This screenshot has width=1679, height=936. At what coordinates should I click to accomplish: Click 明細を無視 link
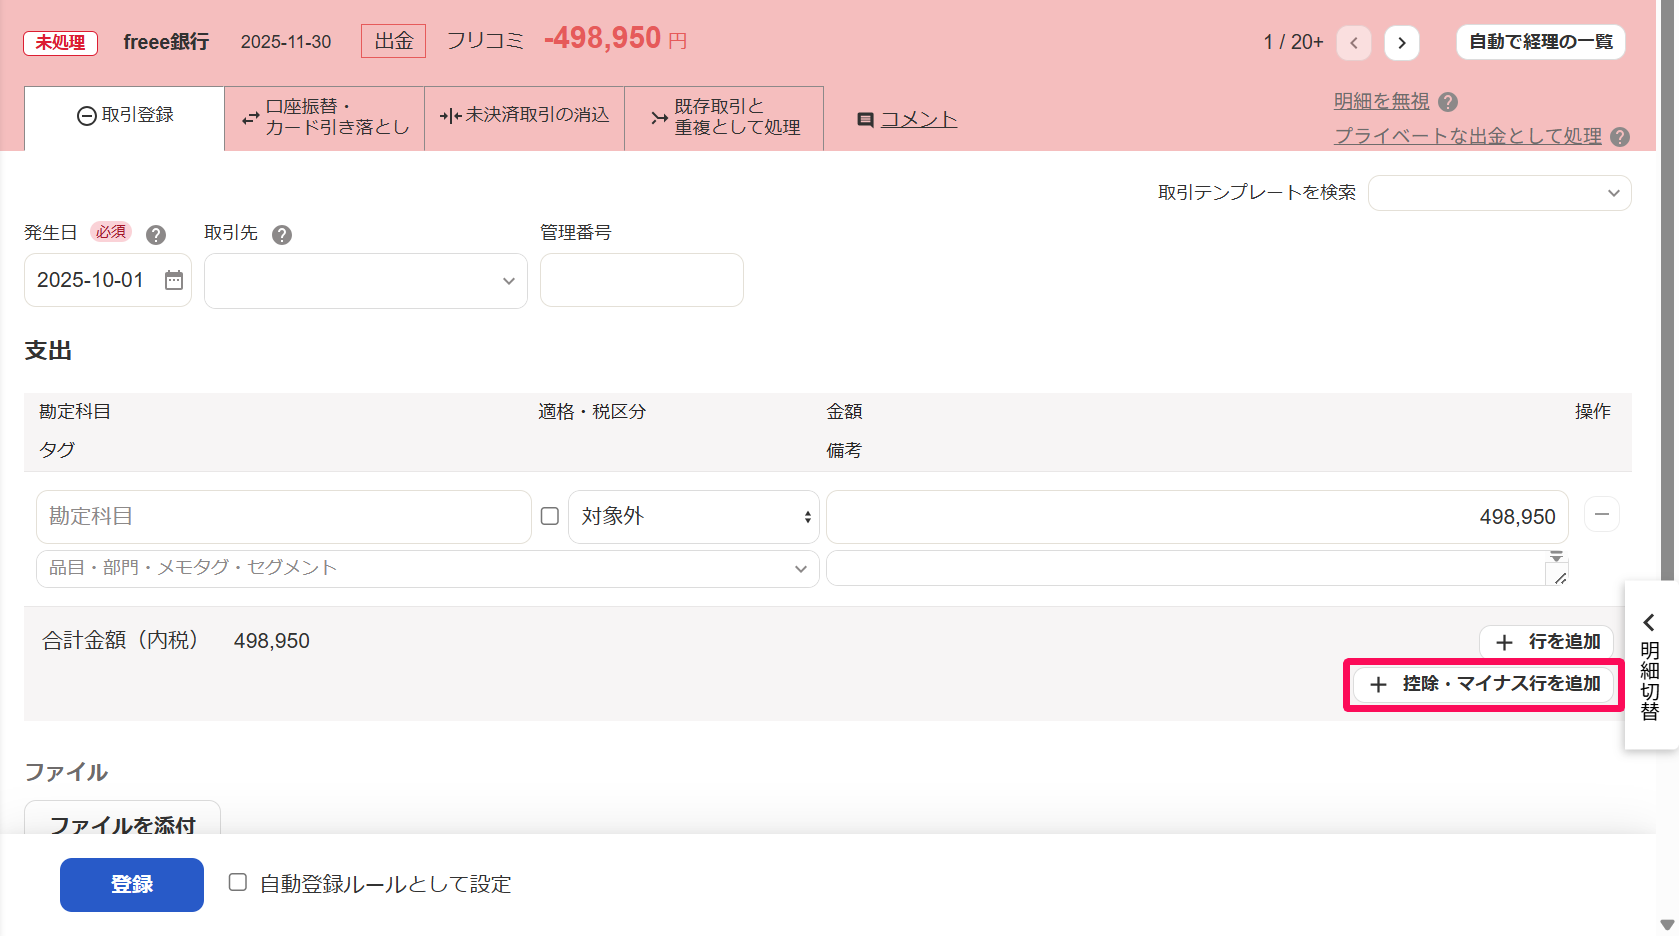pyautogui.click(x=1382, y=101)
